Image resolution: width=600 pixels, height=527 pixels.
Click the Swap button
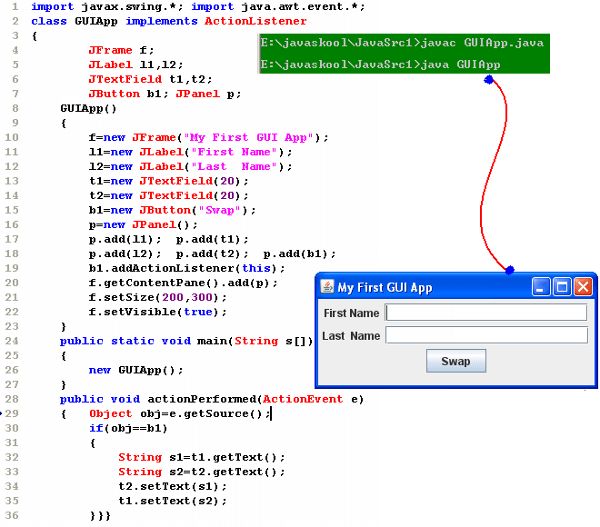456,361
